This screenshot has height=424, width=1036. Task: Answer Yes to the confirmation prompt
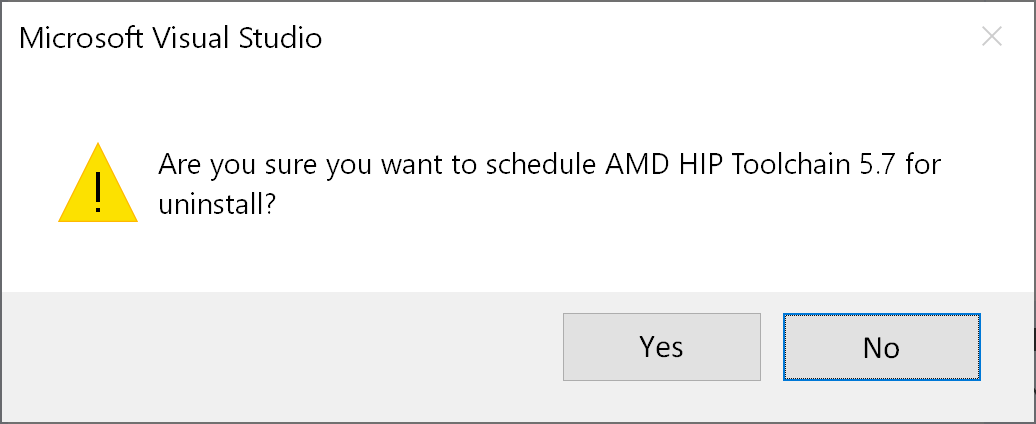tap(661, 347)
